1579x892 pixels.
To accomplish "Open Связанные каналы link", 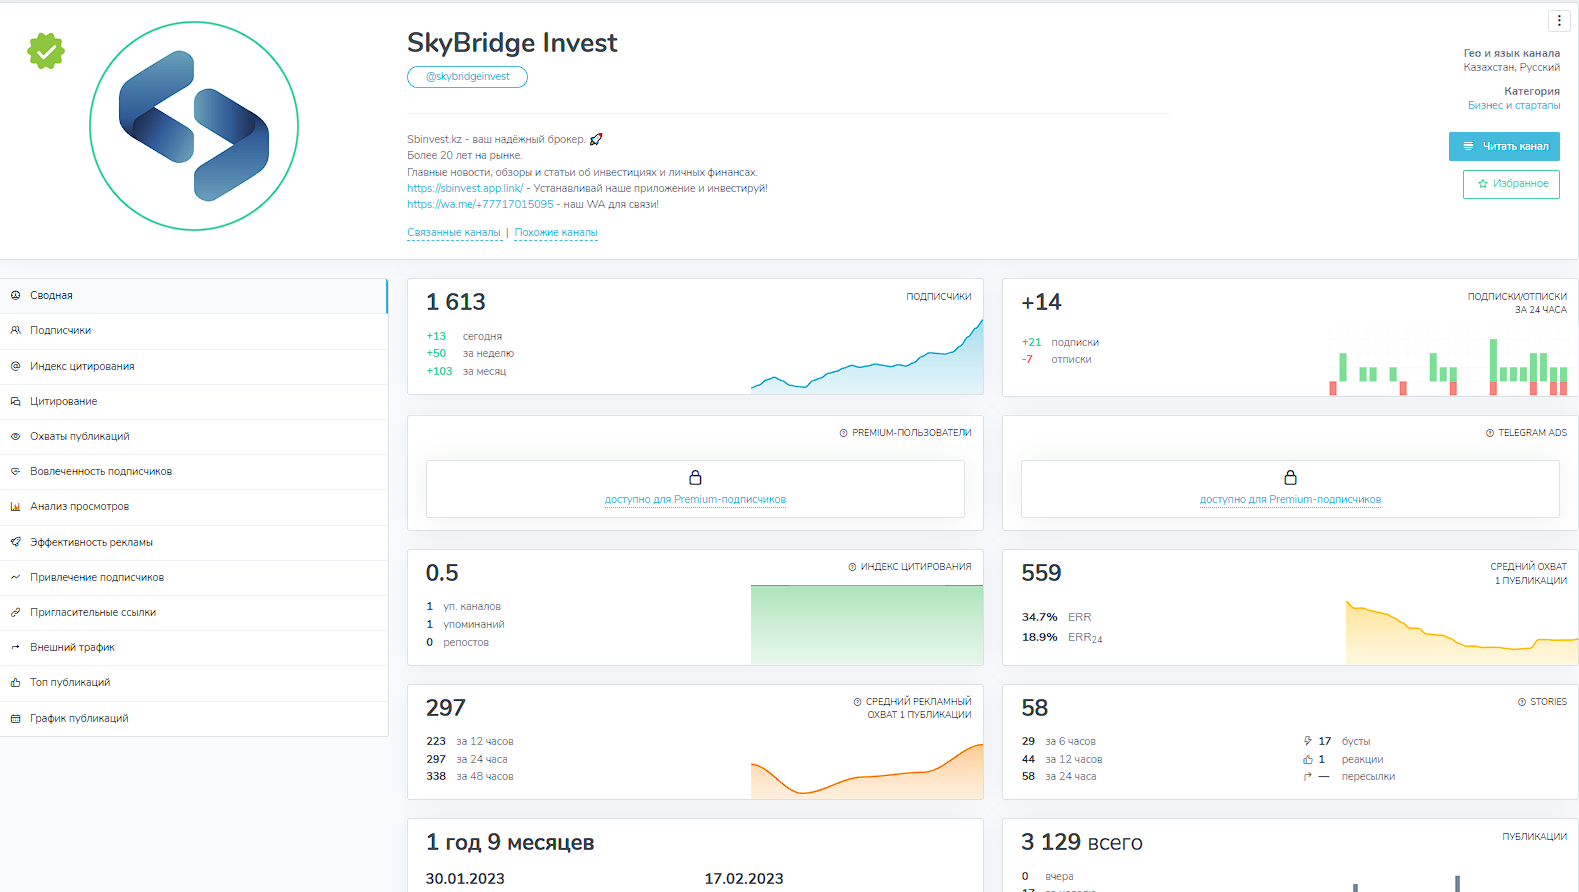I will pyautogui.click(x=454, y=232).
